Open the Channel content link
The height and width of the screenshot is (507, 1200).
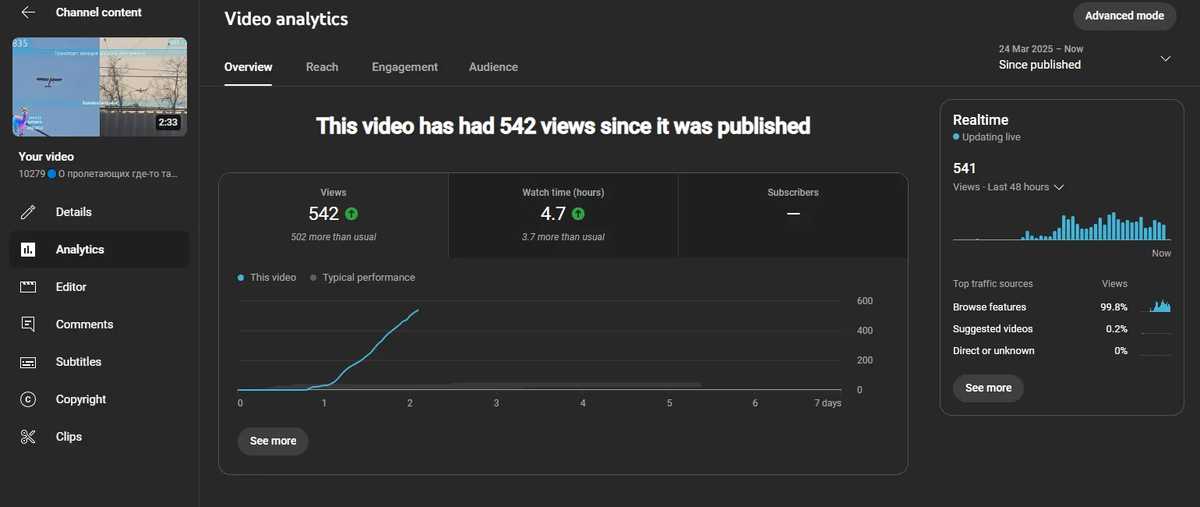point(99,13)
